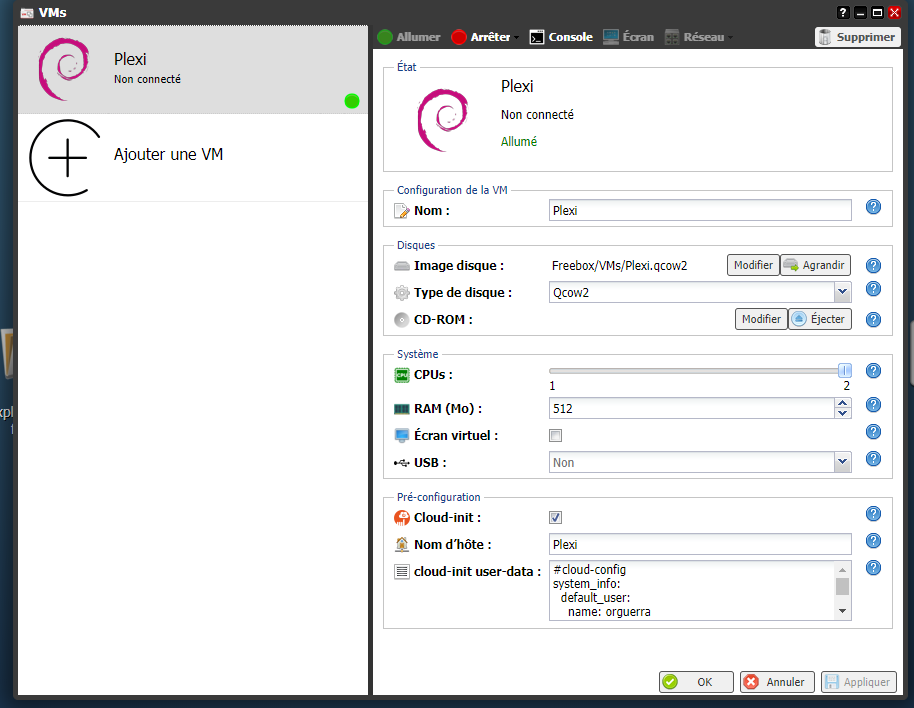Enable the Écran virtuel checkbox
This screenshot has height=708, width=914.
[556, 435]
